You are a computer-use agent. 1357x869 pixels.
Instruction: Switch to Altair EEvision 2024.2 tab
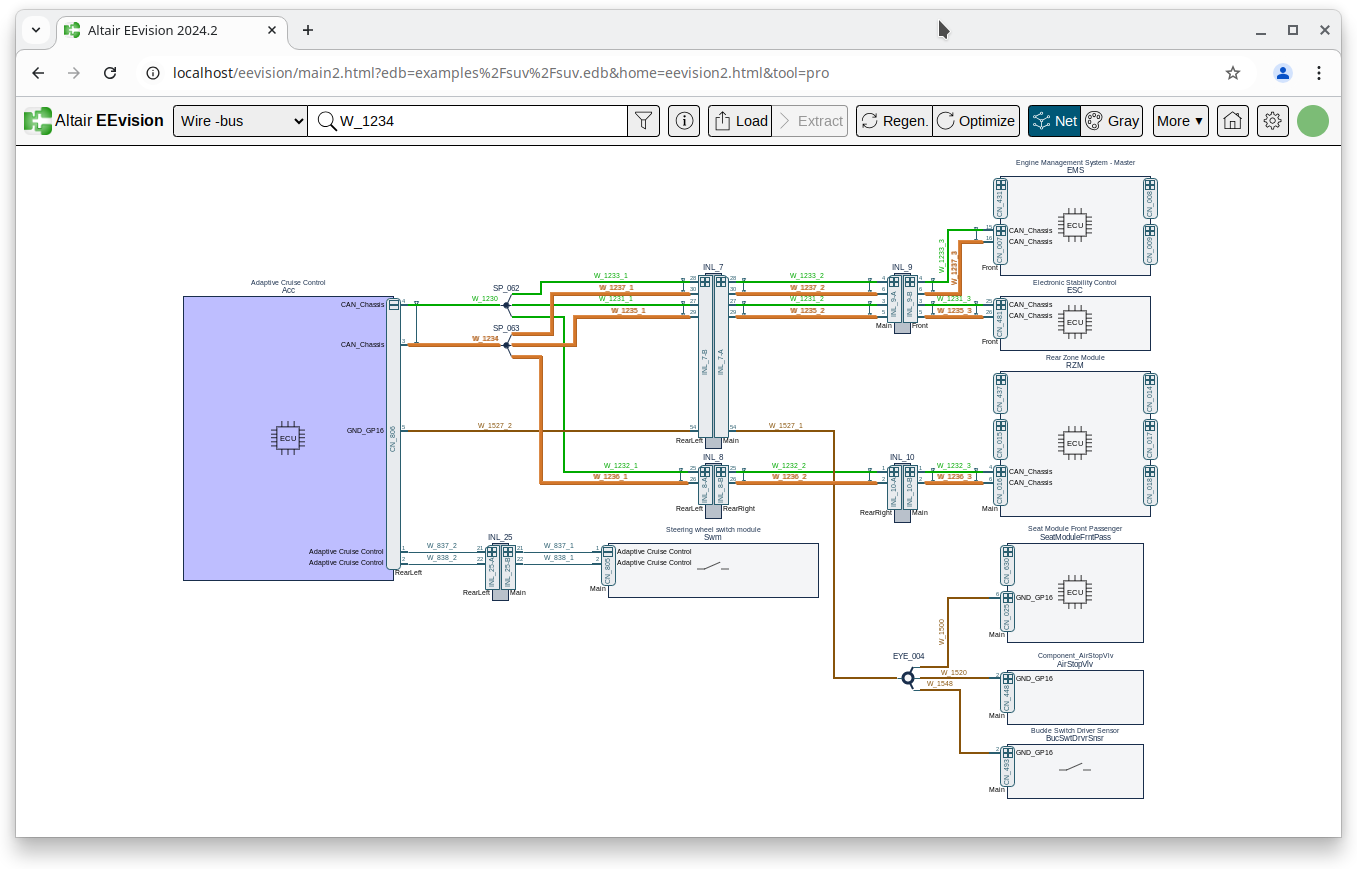pyautogui.click(x=160, y=30)
